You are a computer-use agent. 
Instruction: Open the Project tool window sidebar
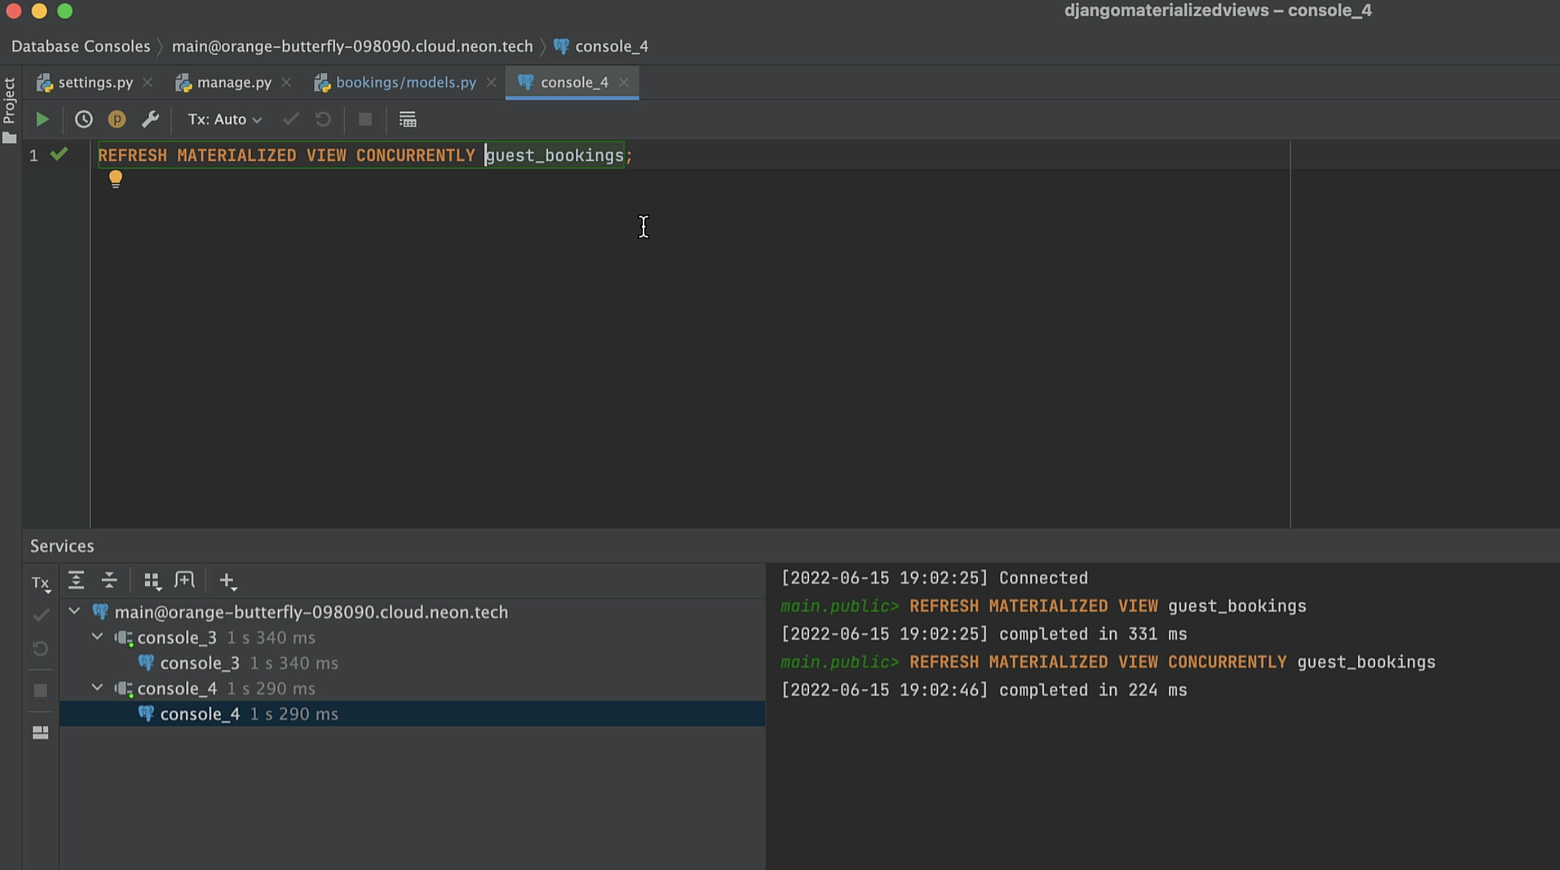[x=9, y=110]
